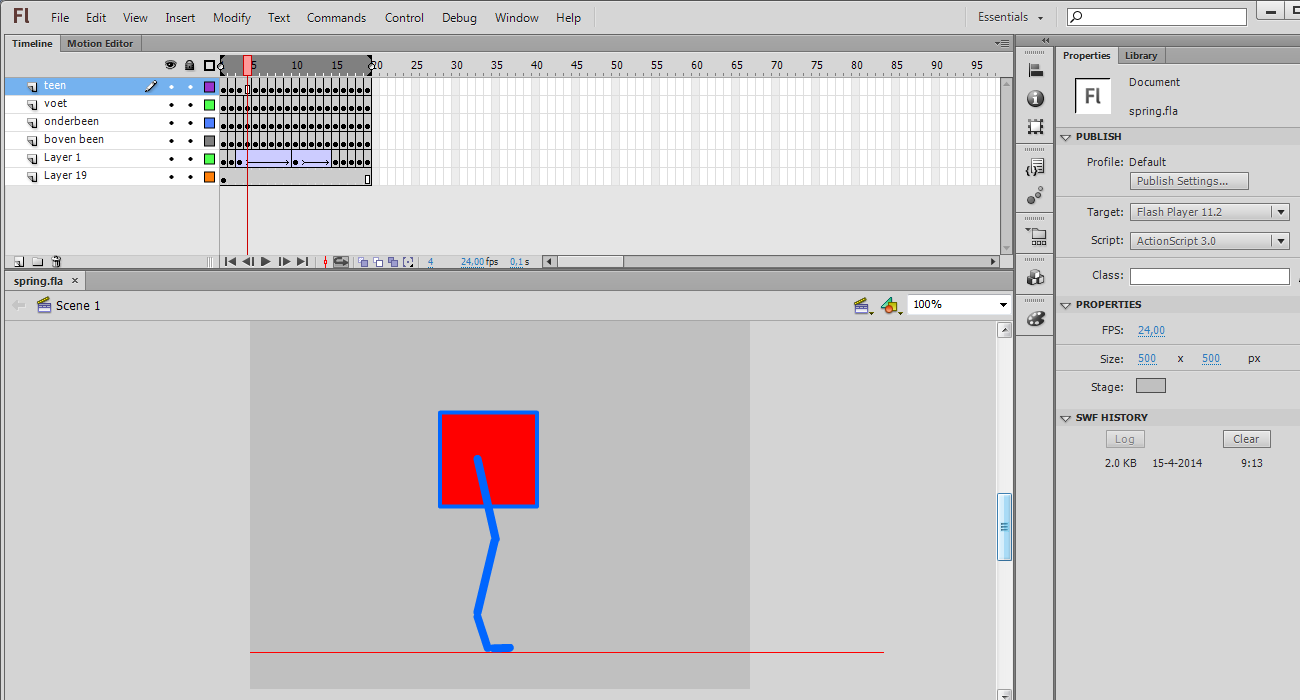Toggle visibility dot for voet layer
Image resolution: width=1300 pixels, height=700 pixels.
click(x=171, y=104)
